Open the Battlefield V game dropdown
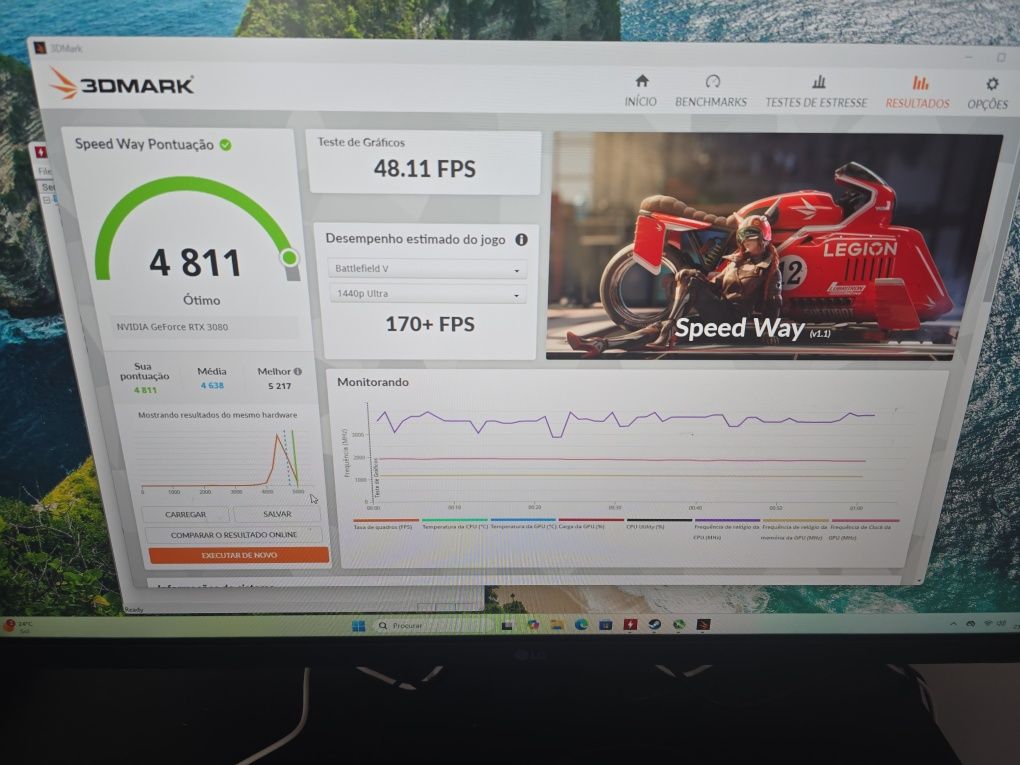This screenshot has height=765, width=1020. [427, 269]
